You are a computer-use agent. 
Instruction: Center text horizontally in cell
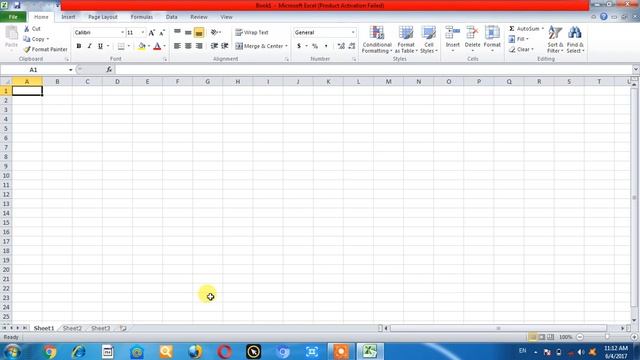click(188, 46)
